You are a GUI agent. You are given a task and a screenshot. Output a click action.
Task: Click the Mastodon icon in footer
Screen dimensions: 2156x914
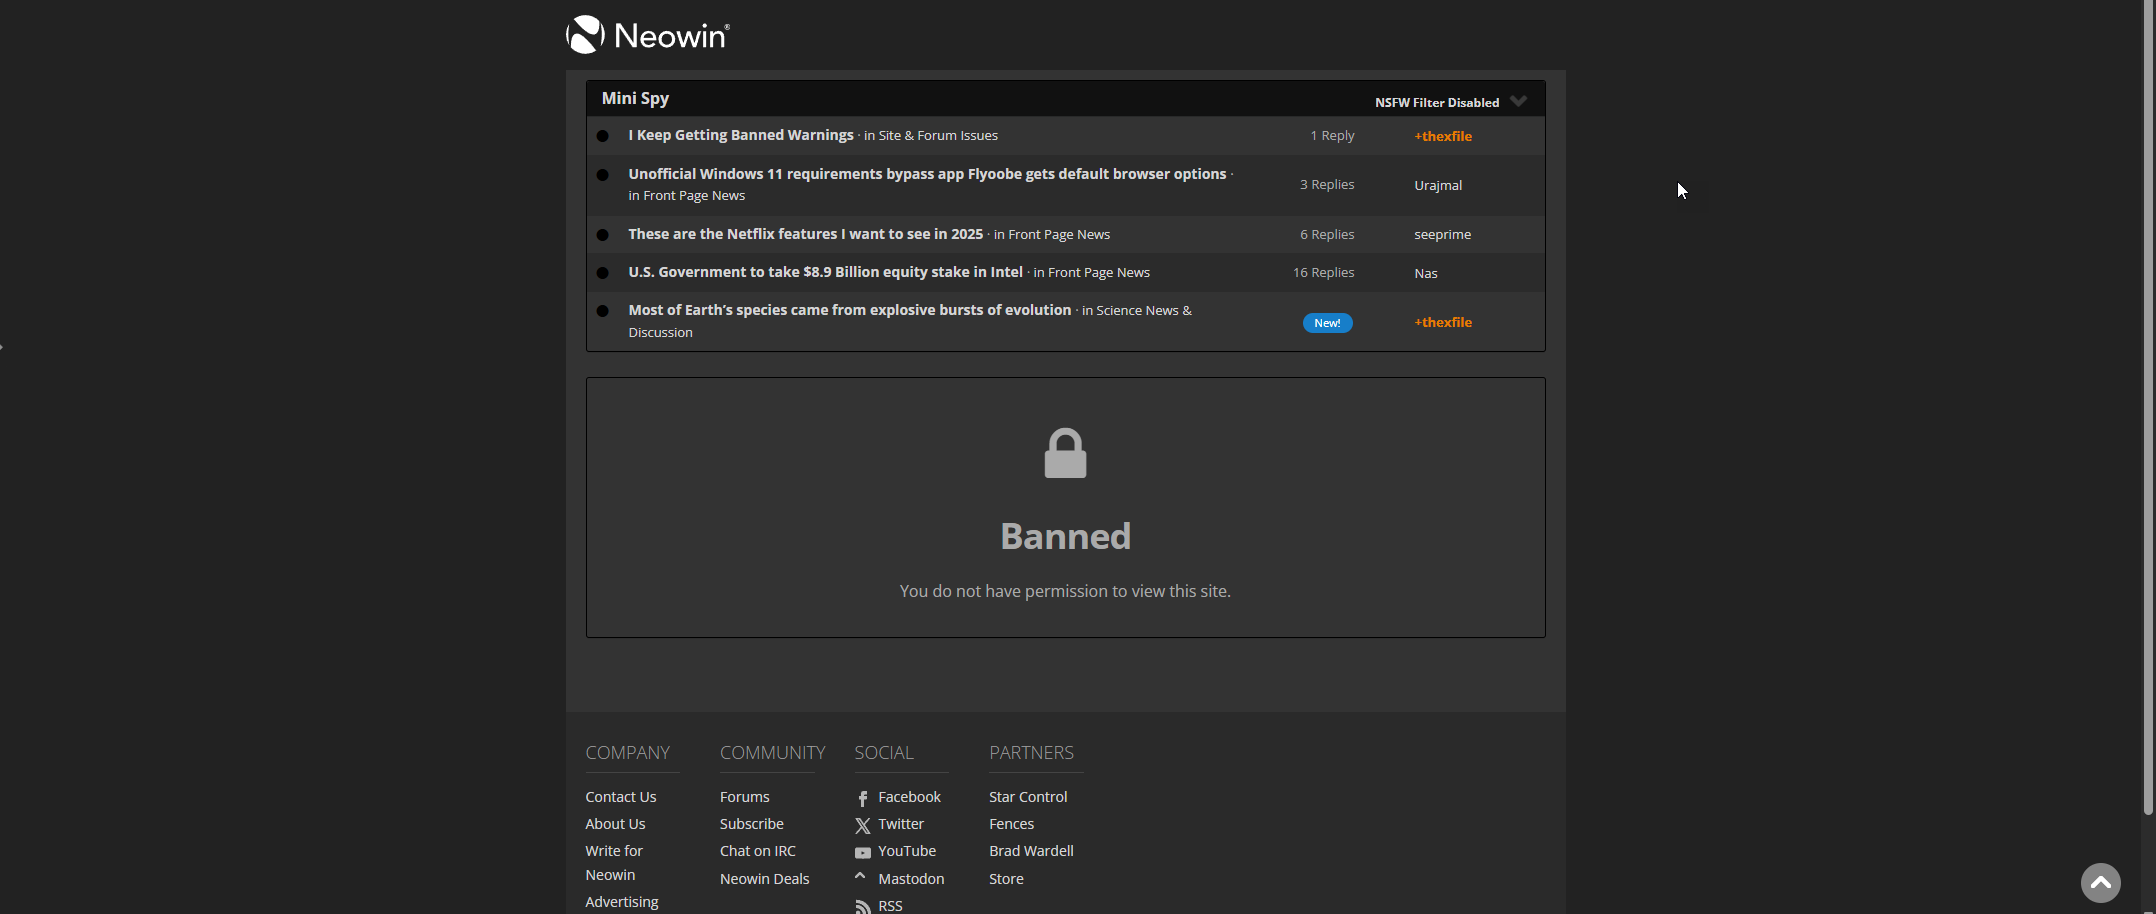pyautogui.click(x=860, y=877)
